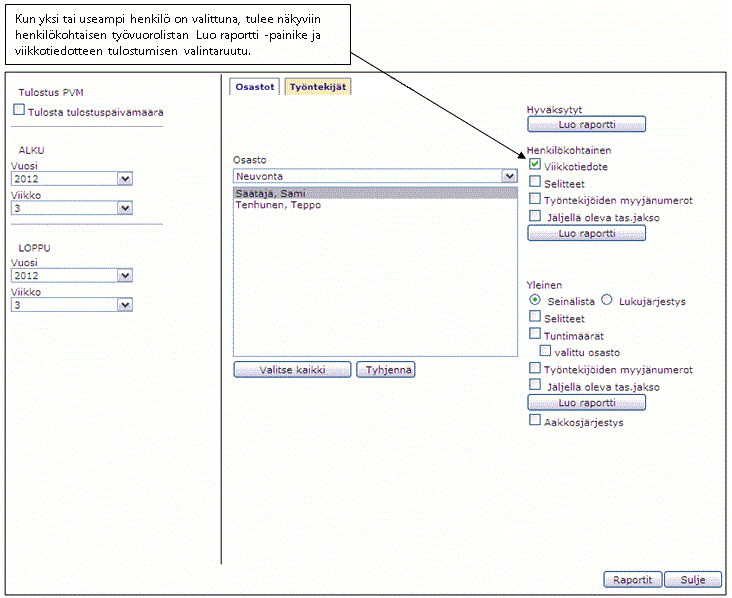Check Työntekijöiden myyjänumerot under Henkilökohtainen
The height and width of the screenshot is (598, 732).
pyautogui.click(x=535, y=198)
